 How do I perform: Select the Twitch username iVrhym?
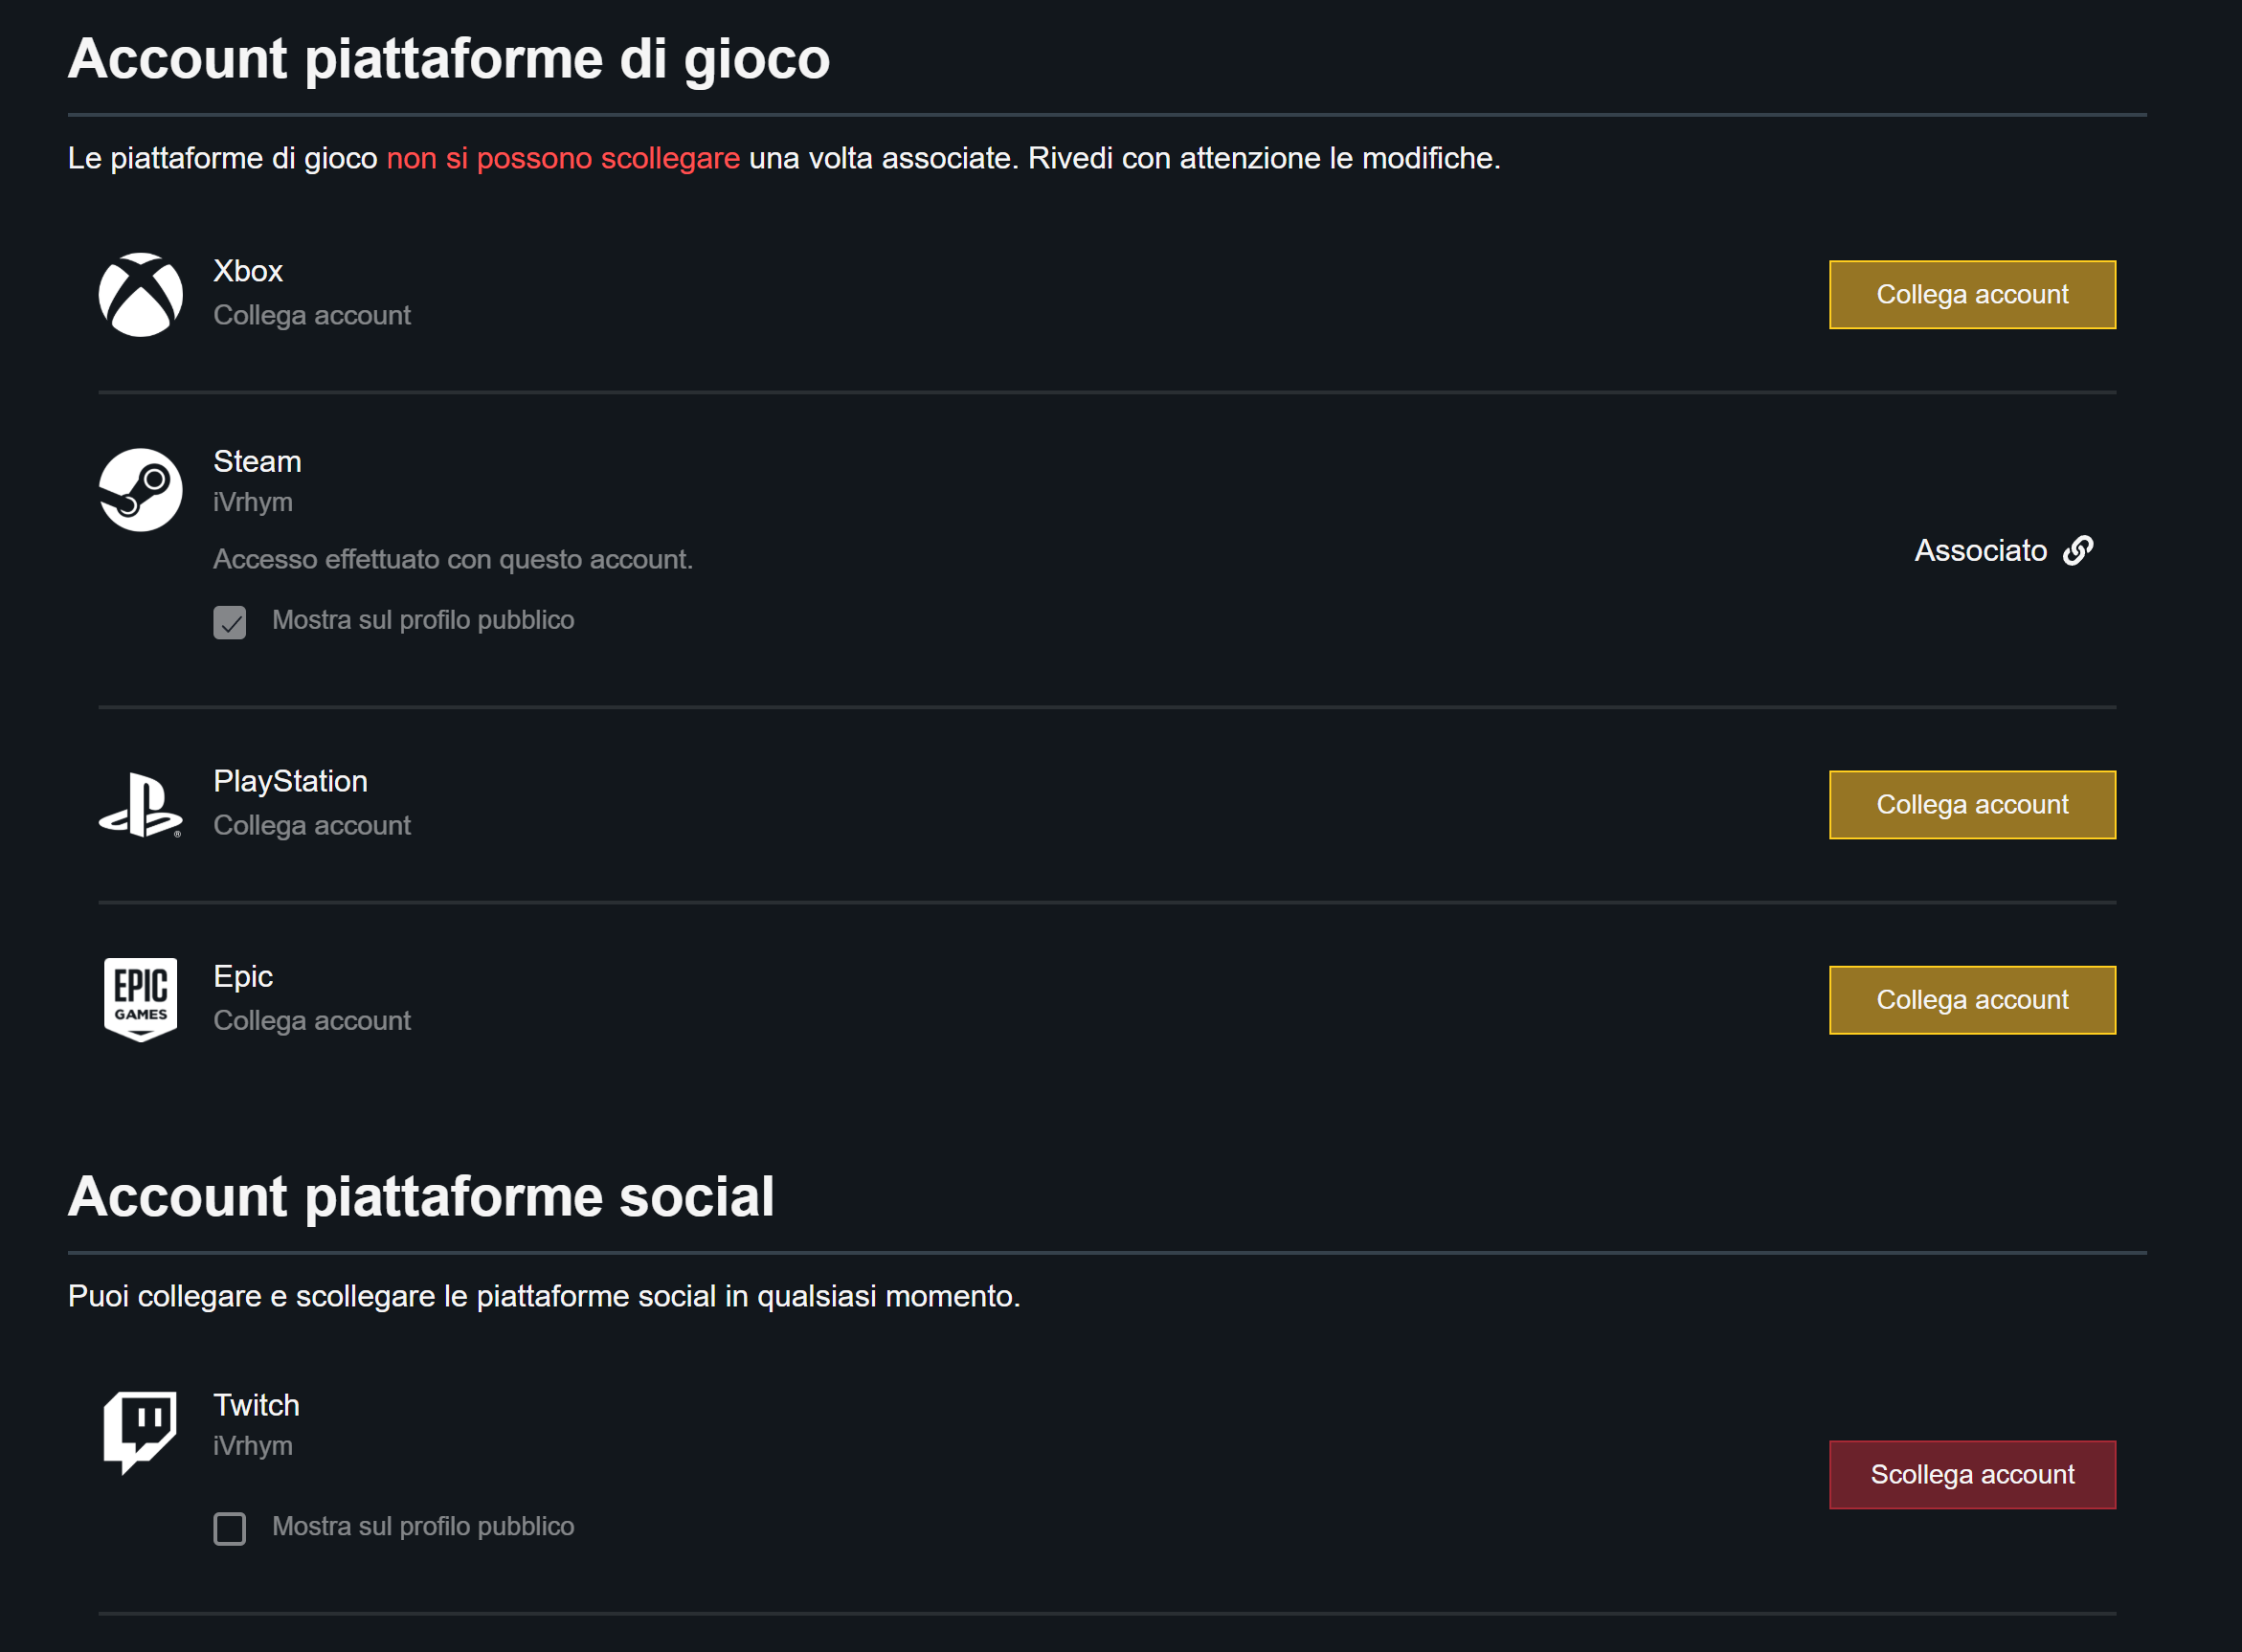click(x=253, y=1446)
